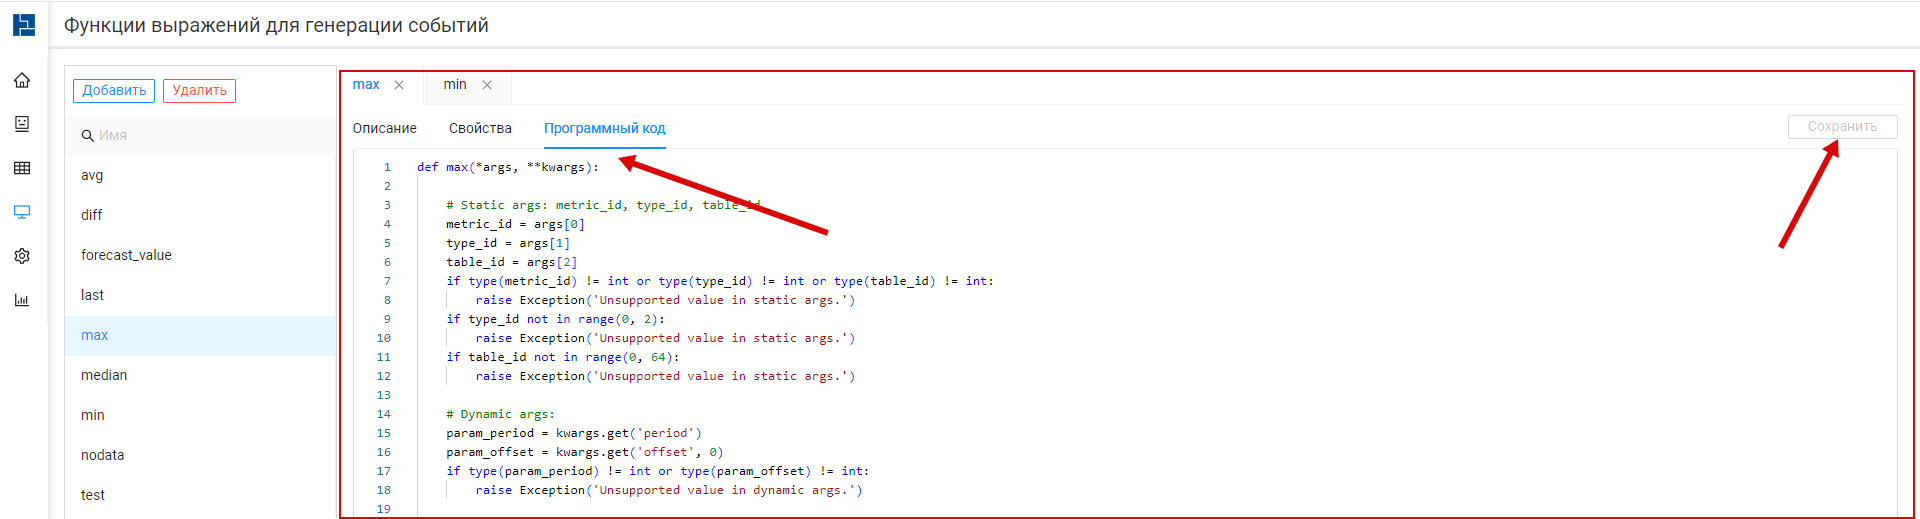
Task: Open the table grid sidebar icon
Action: coord(22,168)
